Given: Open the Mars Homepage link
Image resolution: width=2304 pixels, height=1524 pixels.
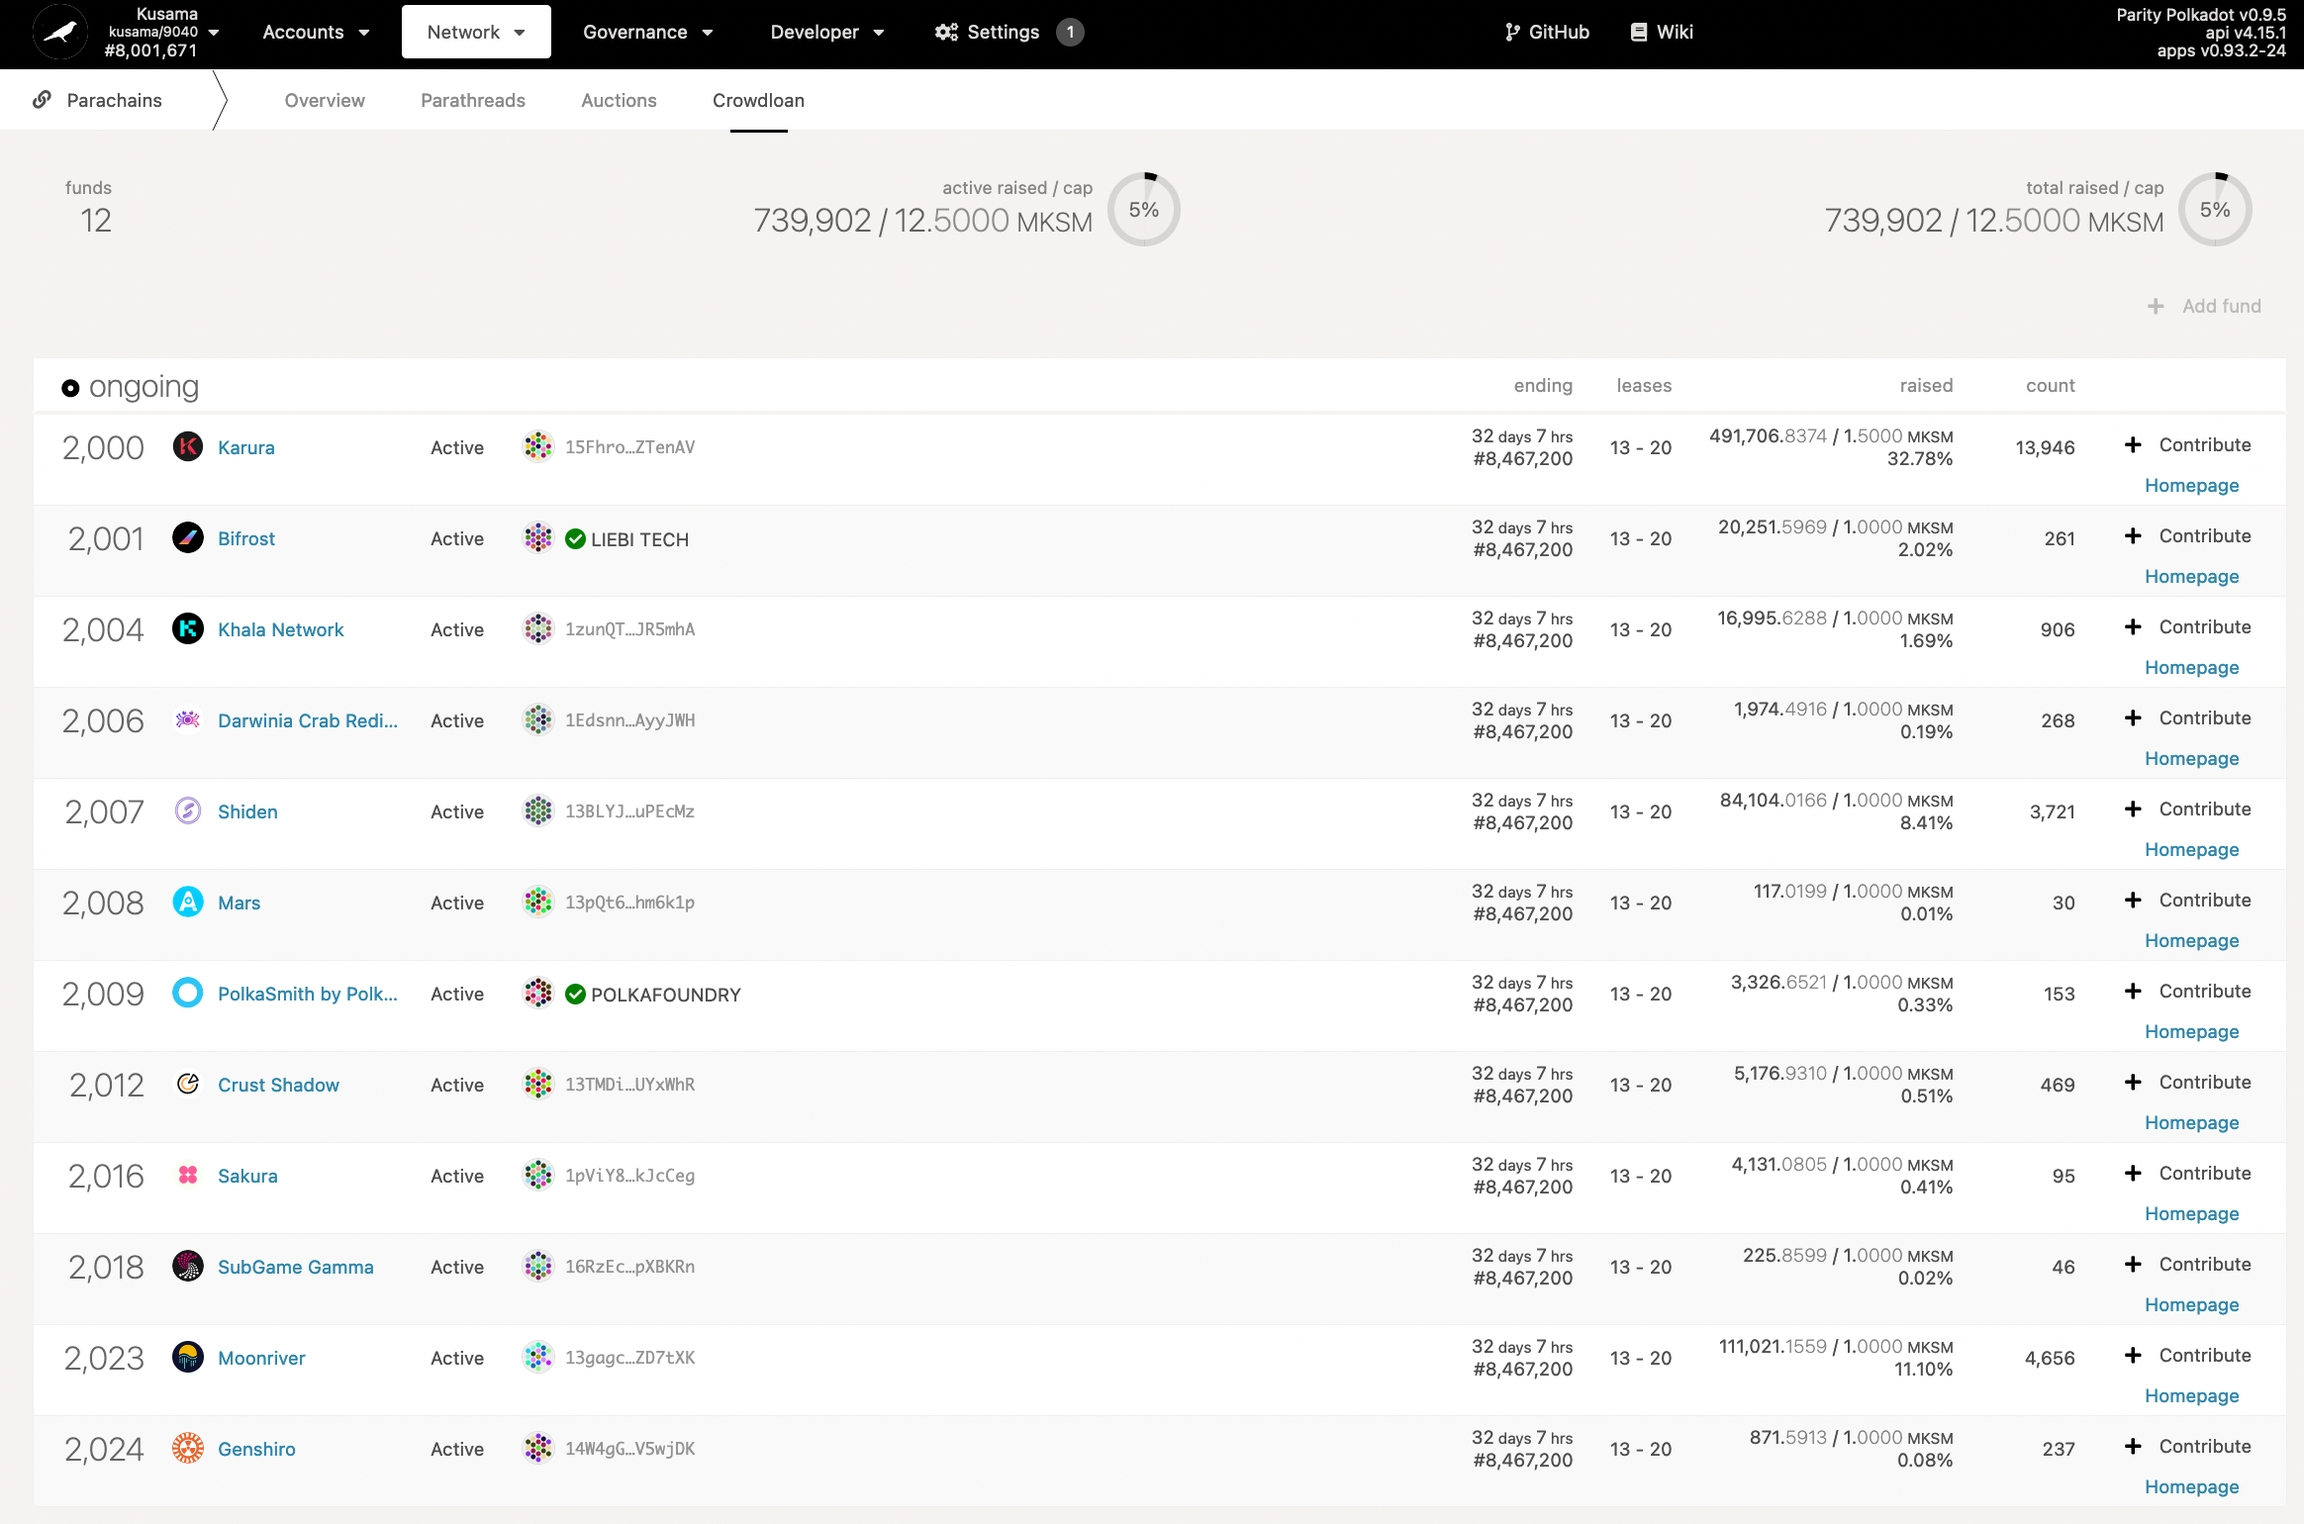Looking at the screenshot, I should click(2191, 940).
